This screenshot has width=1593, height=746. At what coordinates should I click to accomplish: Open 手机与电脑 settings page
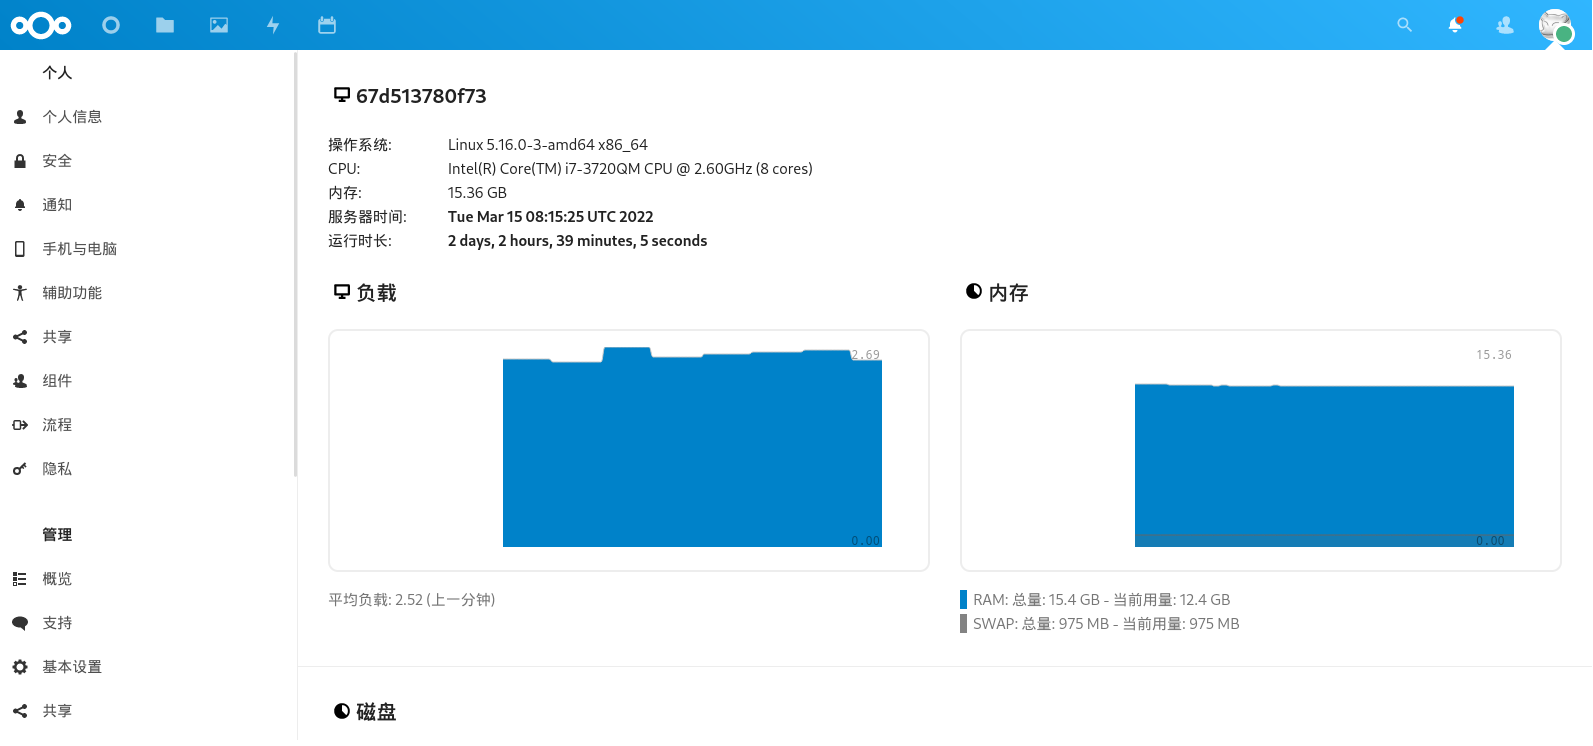[x=79, y=249]
